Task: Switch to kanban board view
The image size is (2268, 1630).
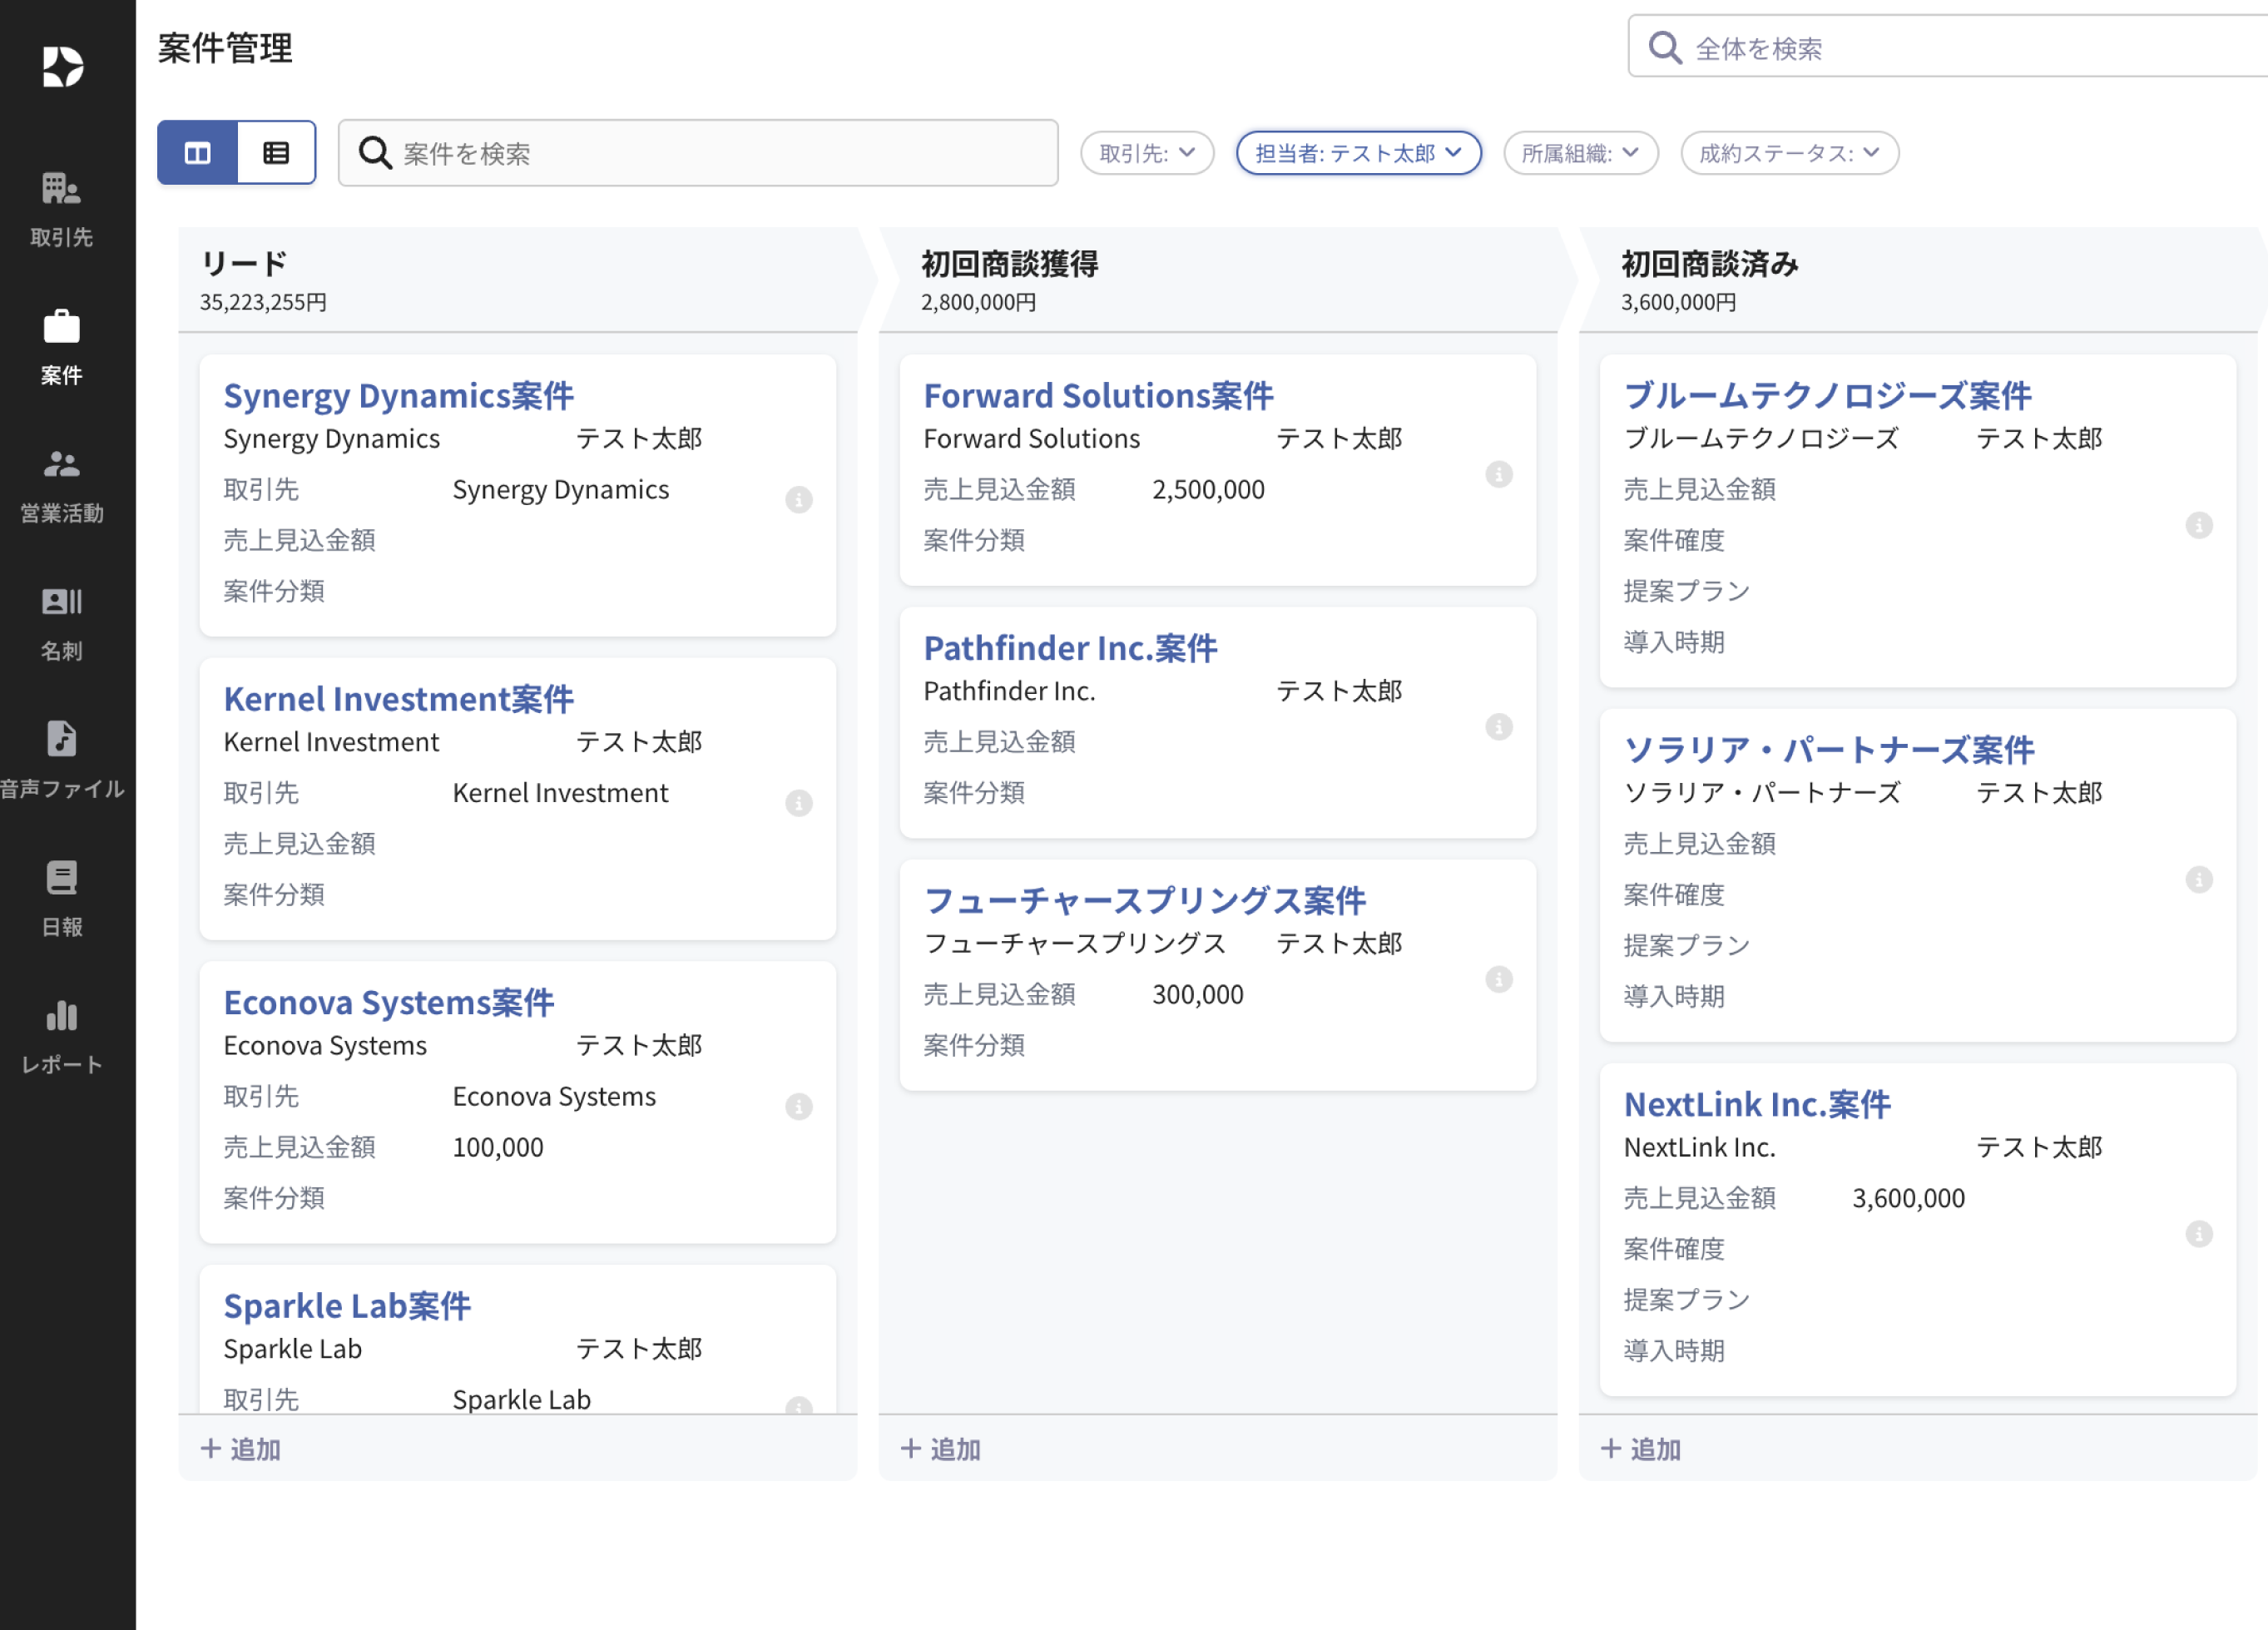Action: click(x=198, y=153)
